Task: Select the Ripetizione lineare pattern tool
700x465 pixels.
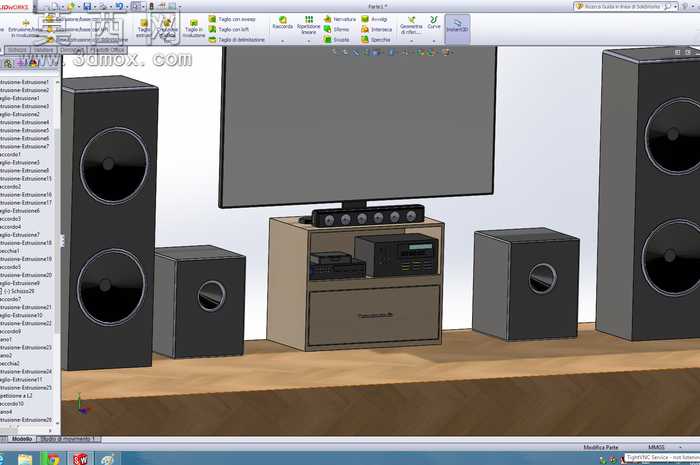Action: click(308, 25)
